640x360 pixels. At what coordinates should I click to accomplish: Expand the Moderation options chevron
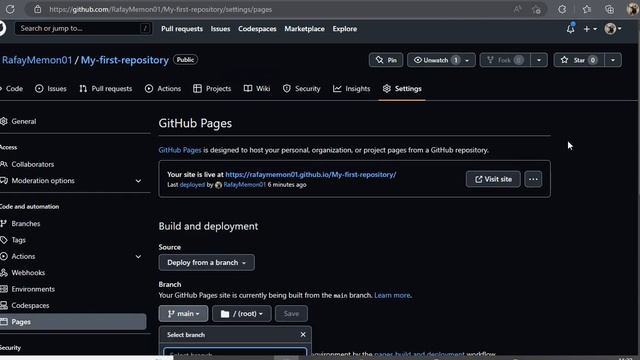tap(138, 180)
